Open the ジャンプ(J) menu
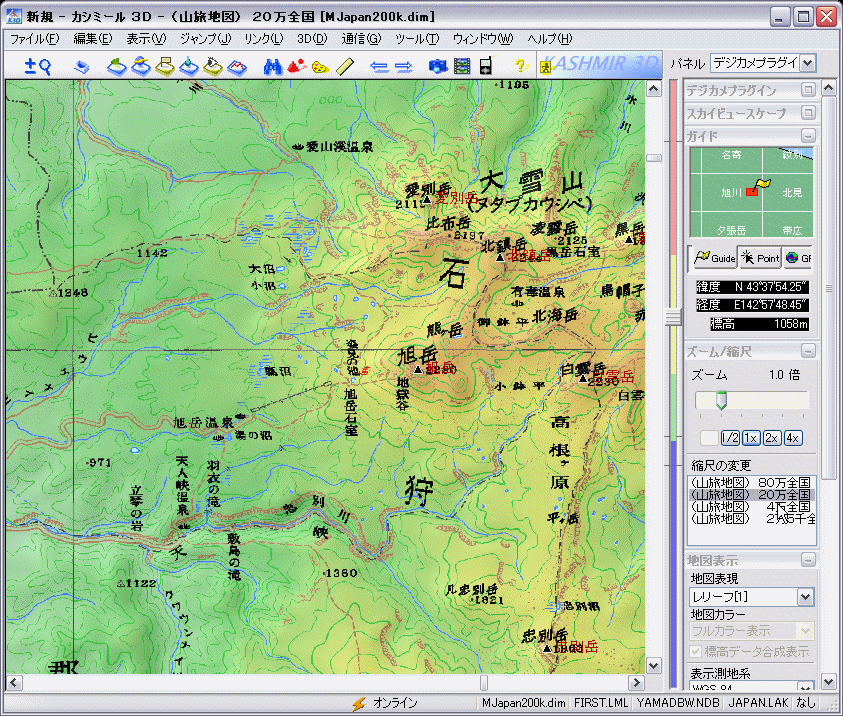The image size is (843, 716). (205, 39)
